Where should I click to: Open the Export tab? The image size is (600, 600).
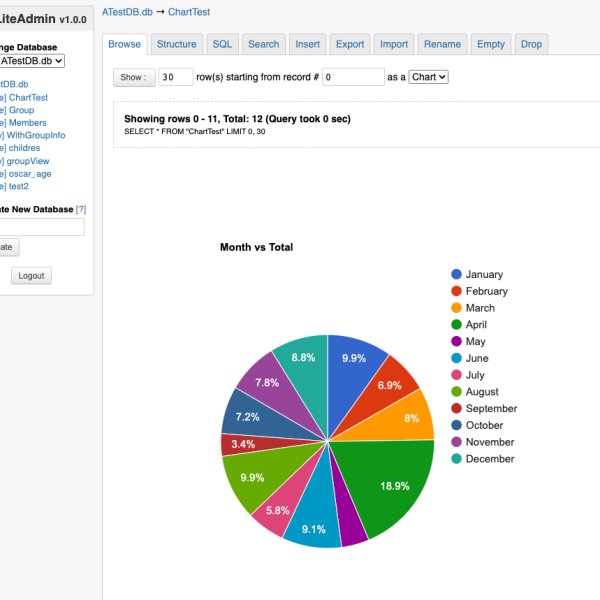pos(350,44)
